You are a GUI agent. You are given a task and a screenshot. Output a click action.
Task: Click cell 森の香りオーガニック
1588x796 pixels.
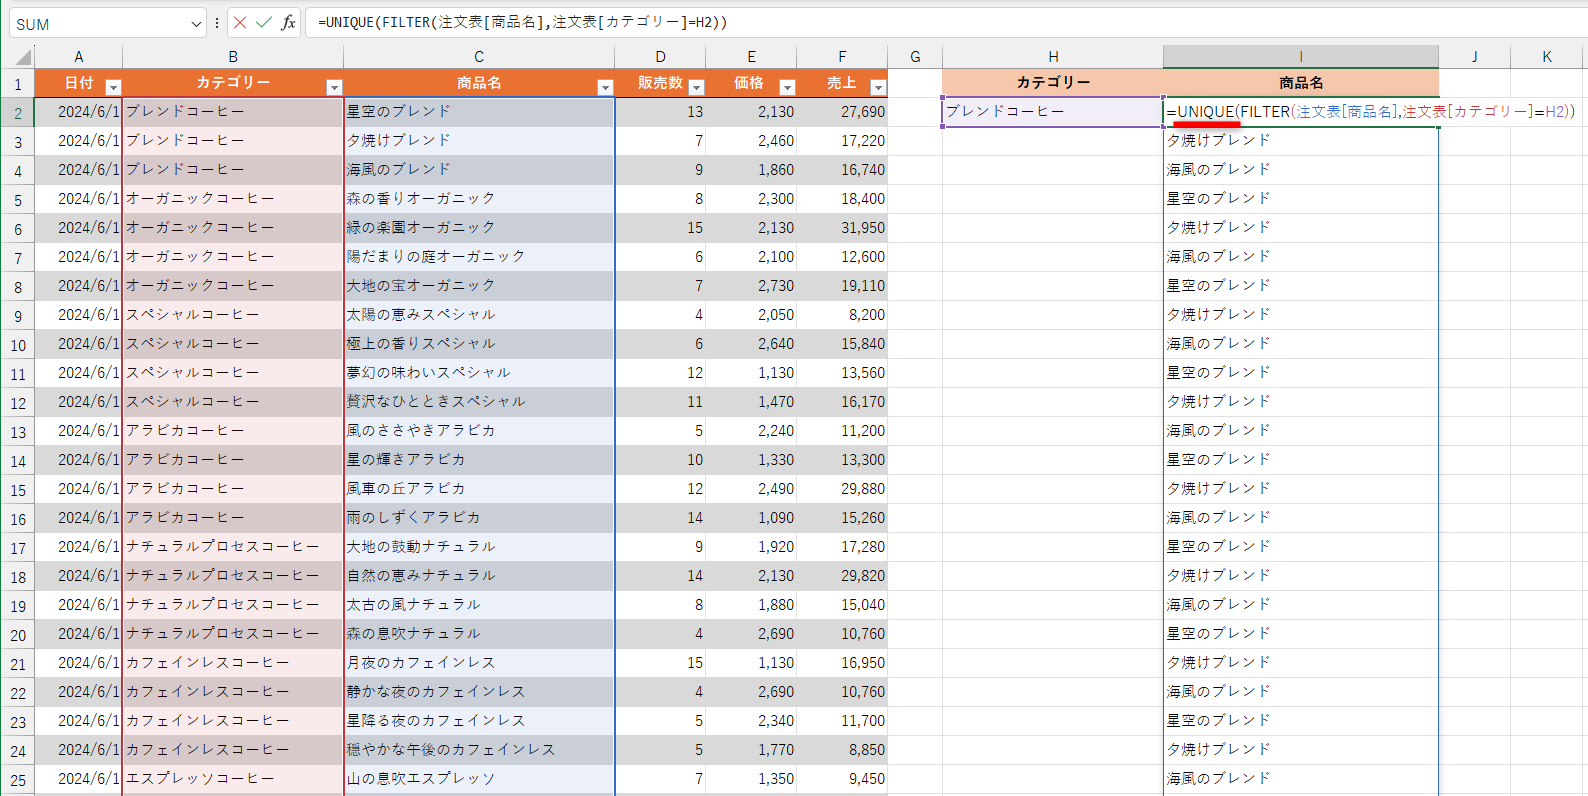coord(479,199)
